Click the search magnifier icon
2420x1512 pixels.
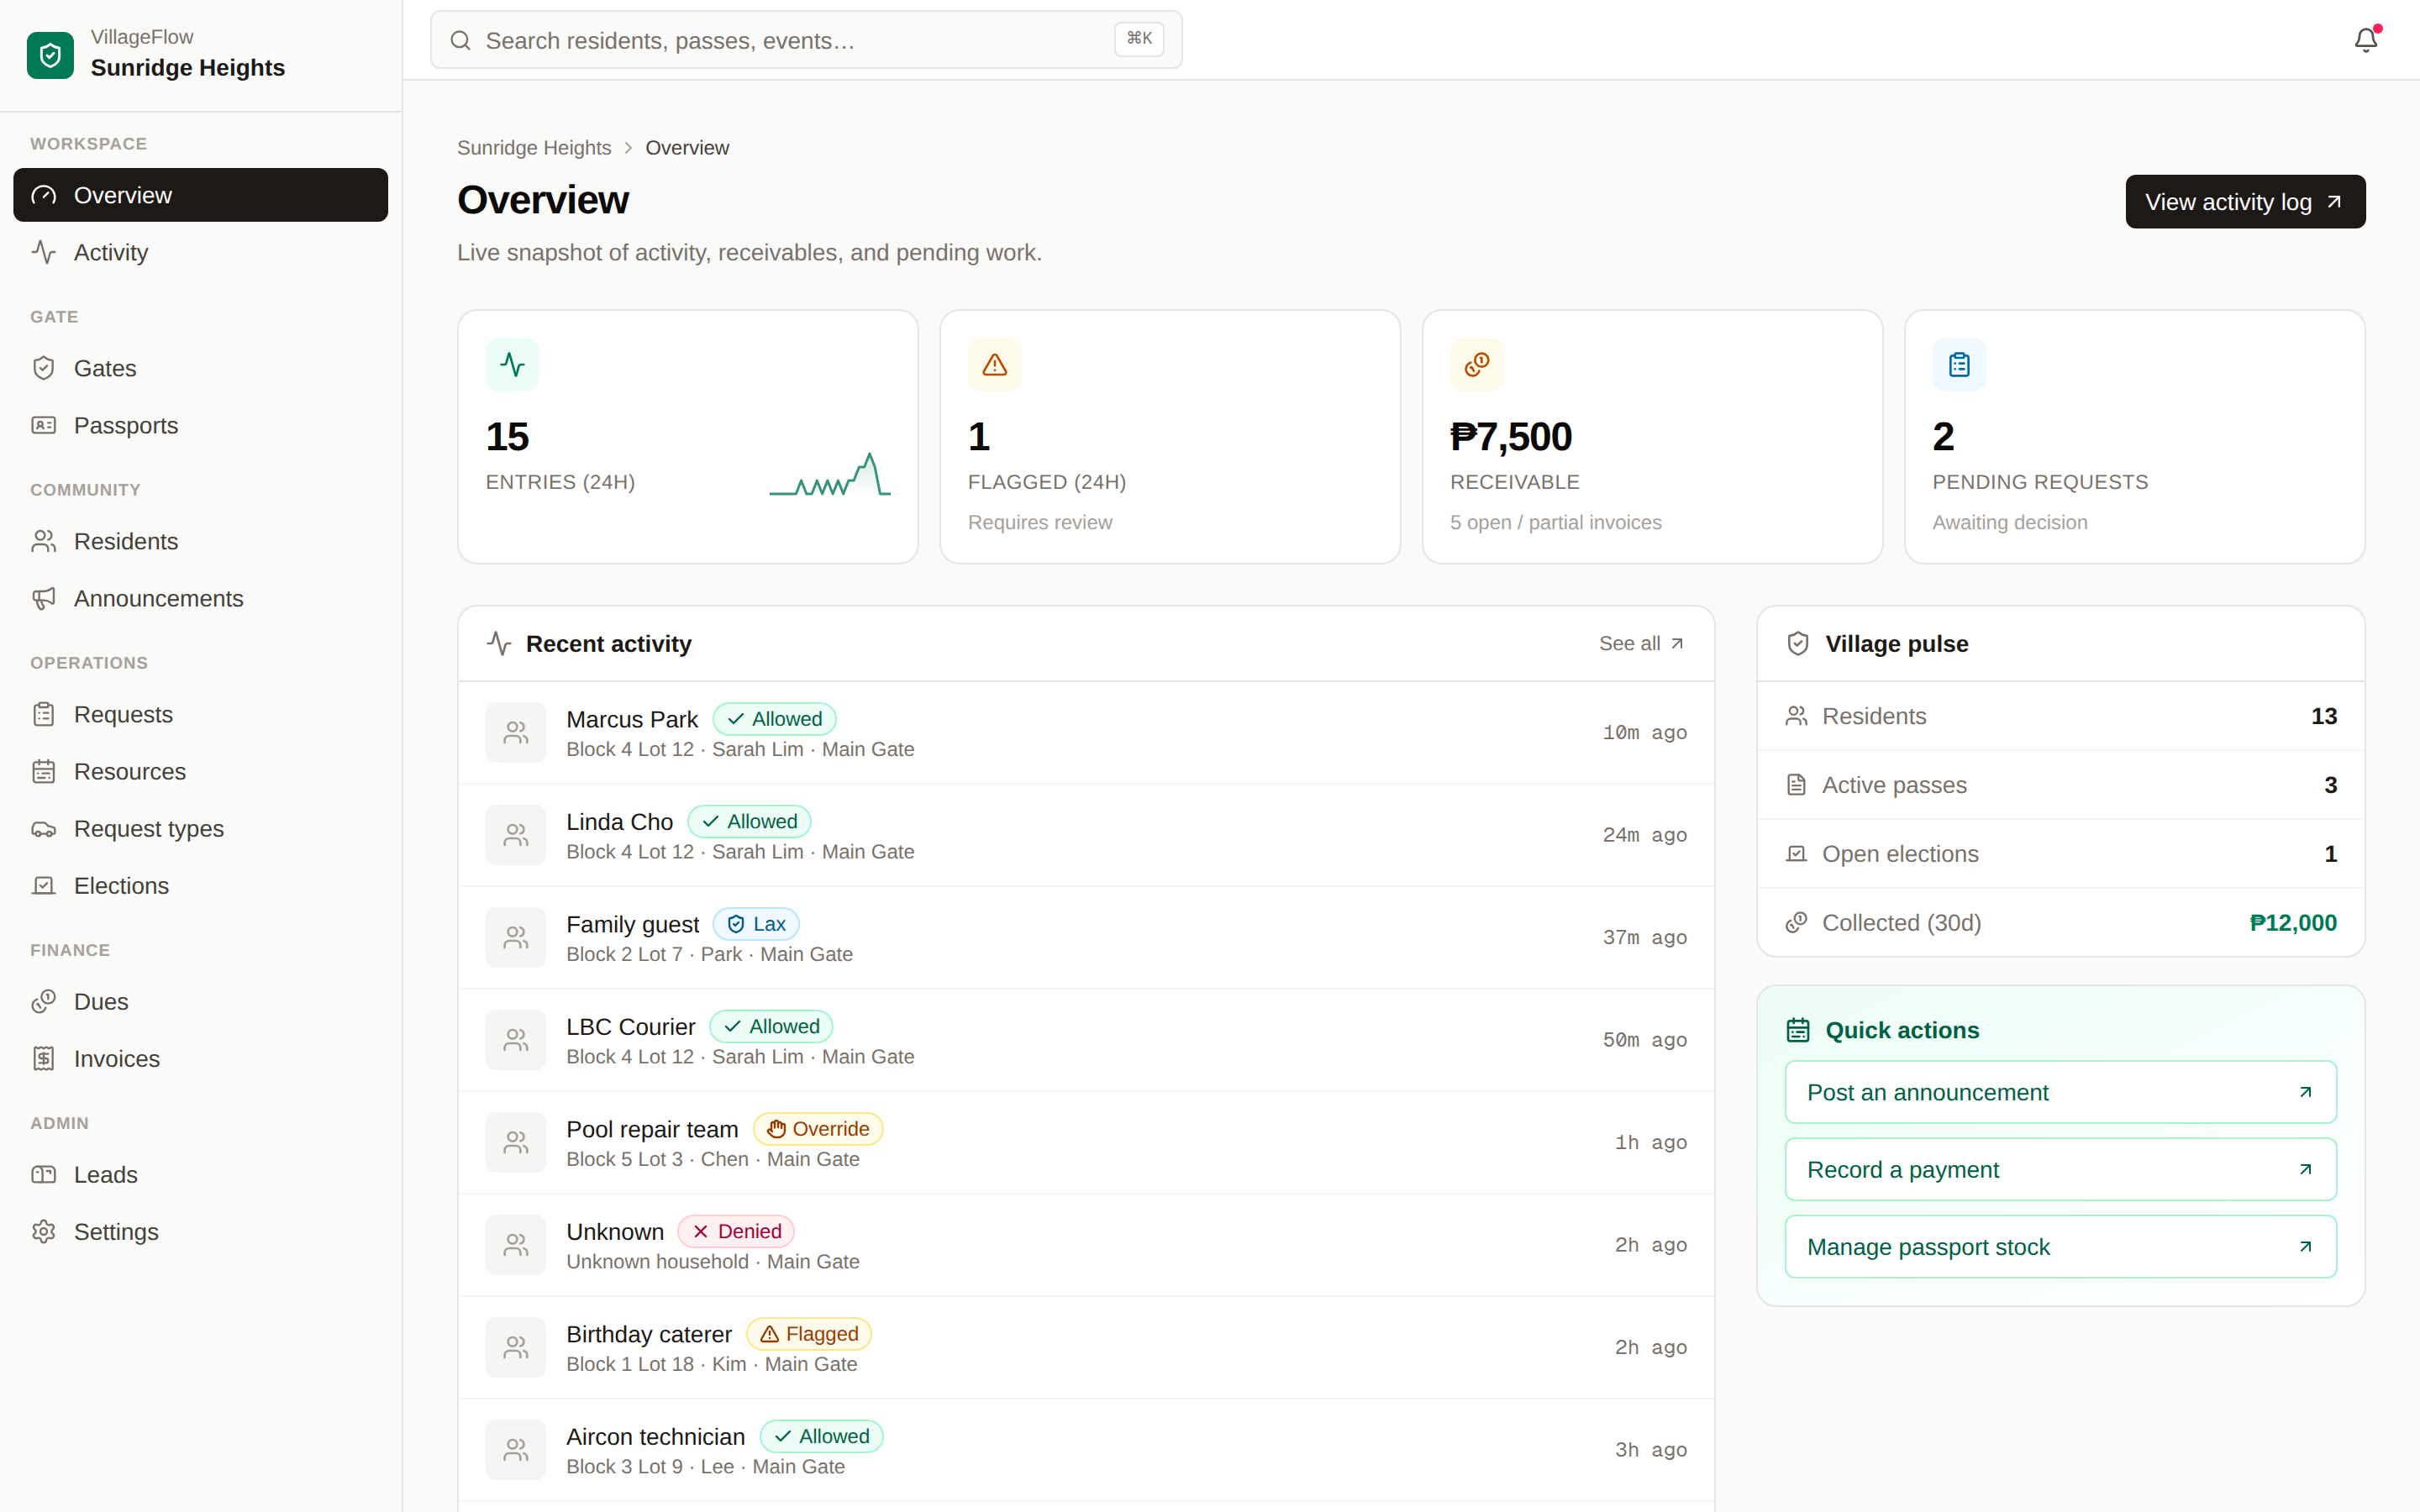[x=460, y=40]
